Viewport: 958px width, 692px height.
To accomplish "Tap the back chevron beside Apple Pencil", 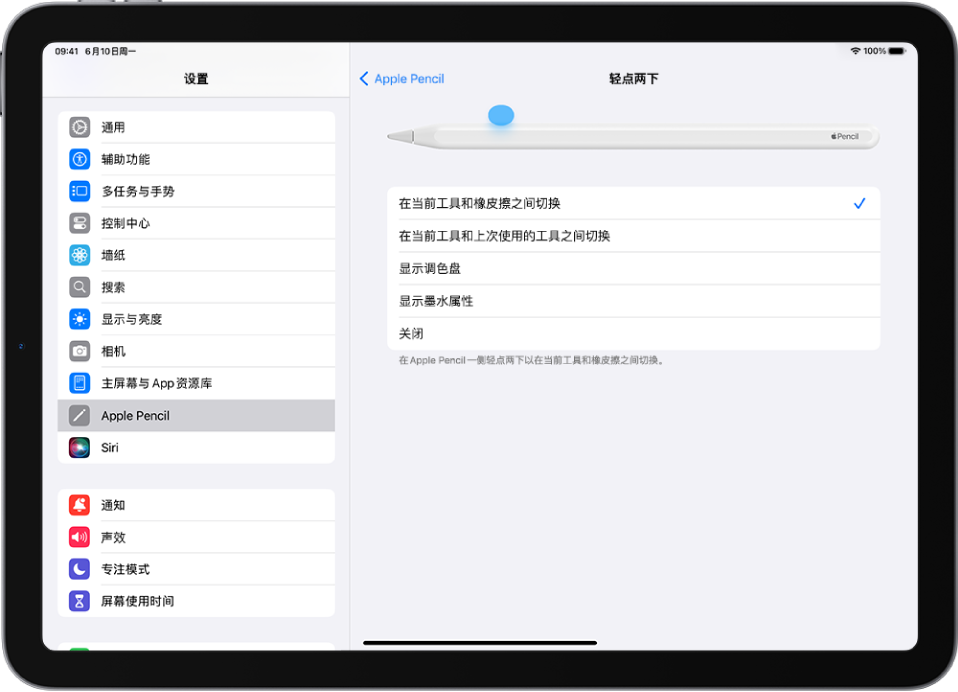I will point(364,78).
